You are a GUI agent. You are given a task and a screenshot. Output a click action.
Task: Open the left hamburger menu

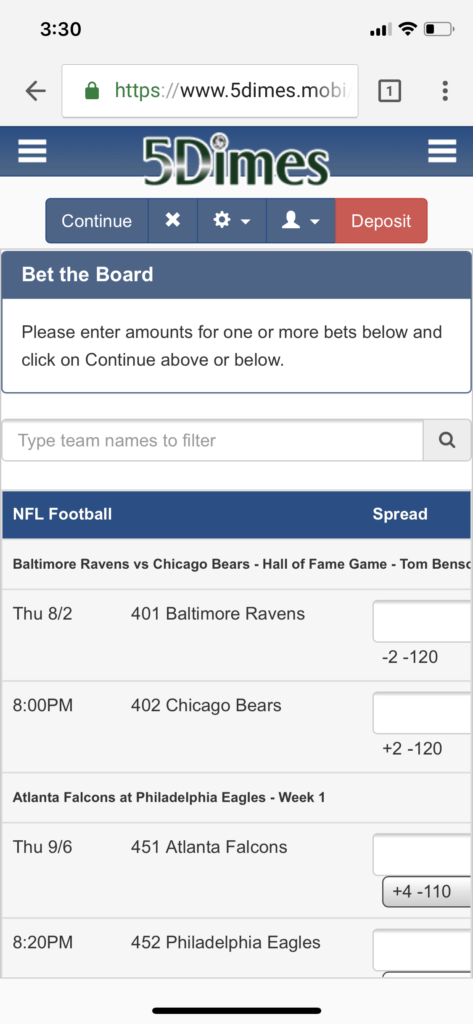pyautogui.click(x=32, y=151)
